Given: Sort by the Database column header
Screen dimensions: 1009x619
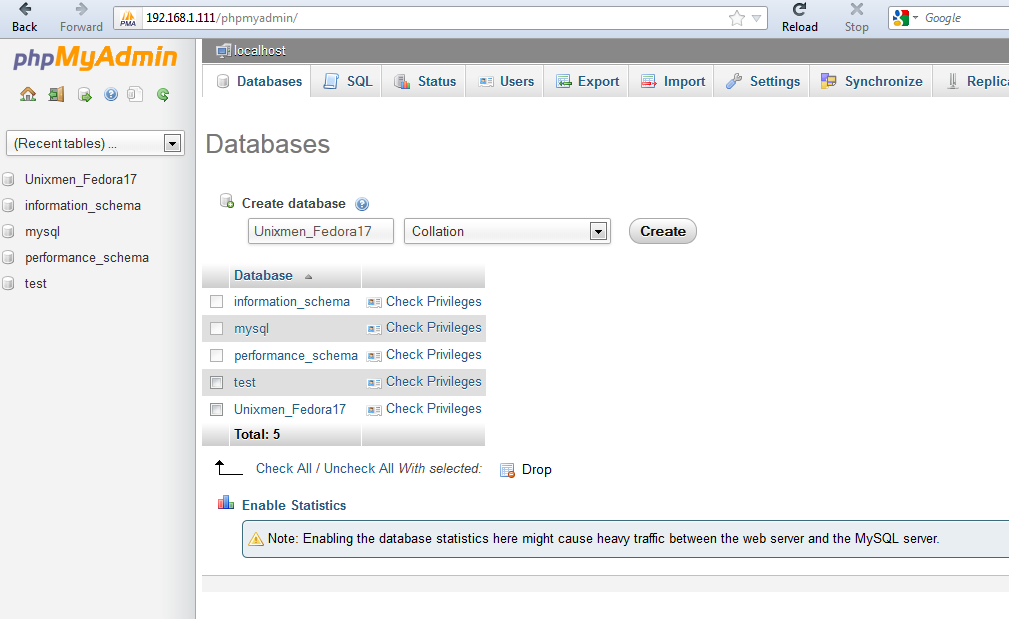Looking at the screenshot, I should click(263, 275).
